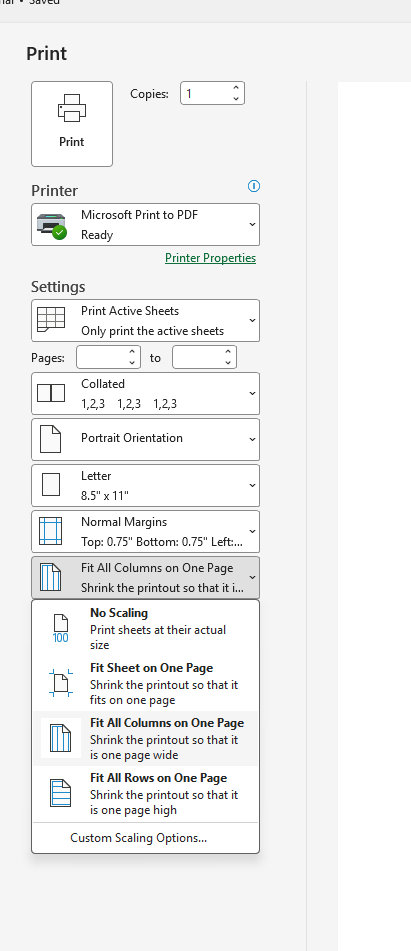Open the Printer Properties link
Viewport: 411px width, 951px height.
[x=210, y=258]
